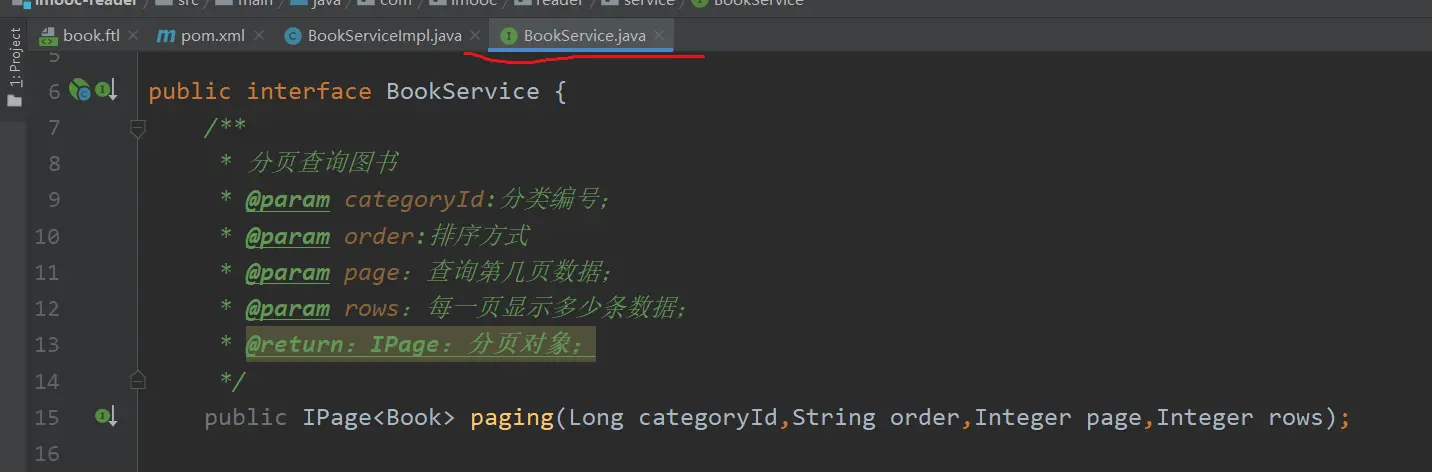Select the BookService.java tab
1432x472 pixels.
[x=584, y=36]
